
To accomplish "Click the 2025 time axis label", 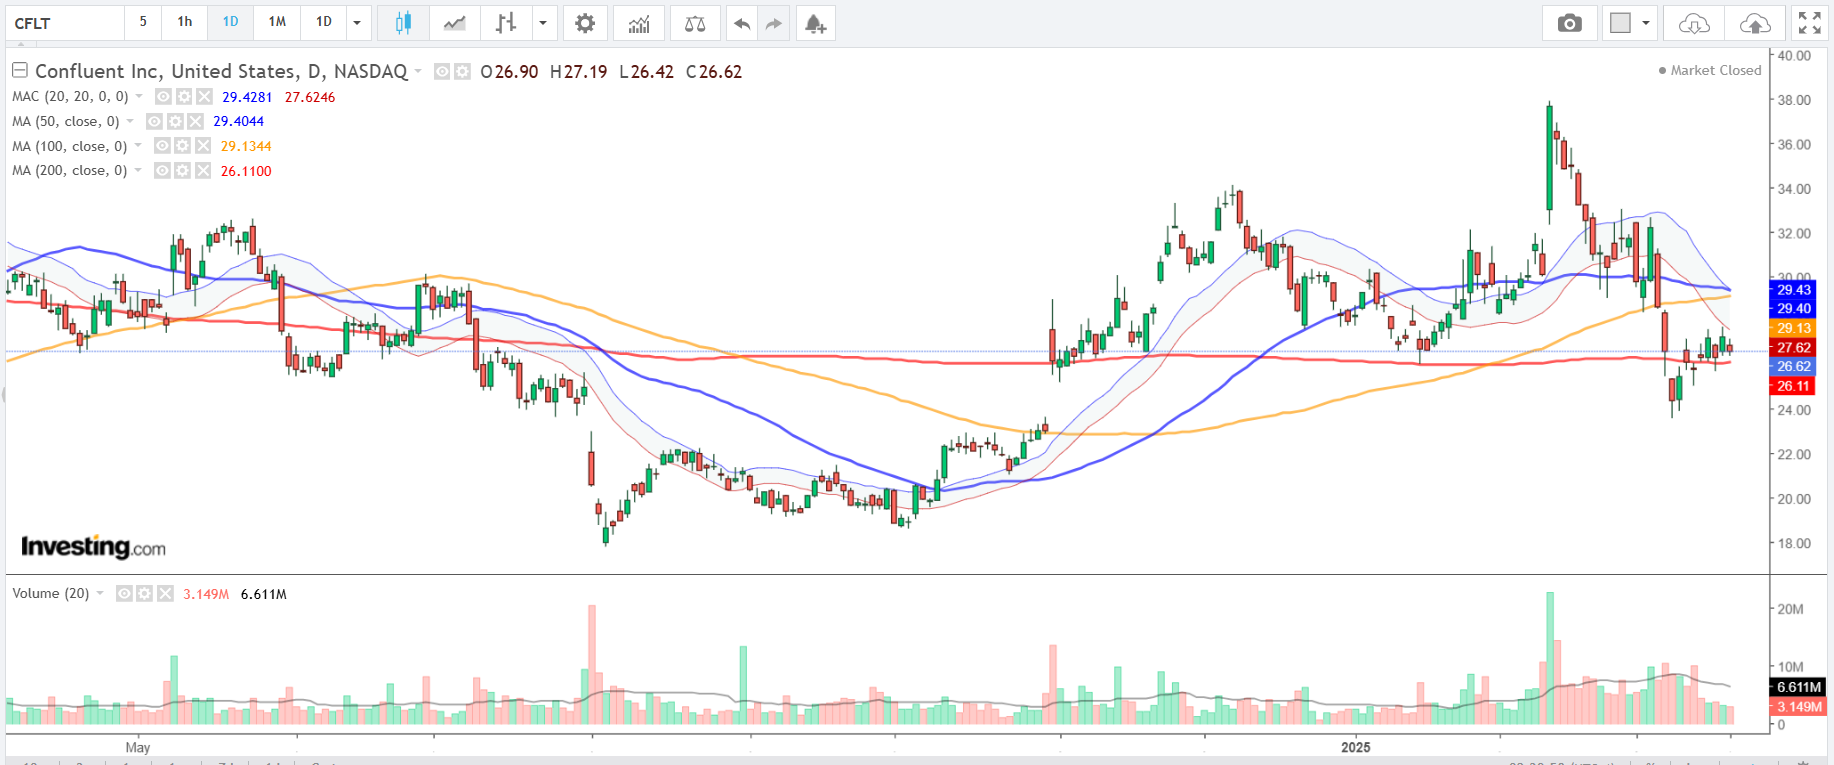I will 1356,747.
